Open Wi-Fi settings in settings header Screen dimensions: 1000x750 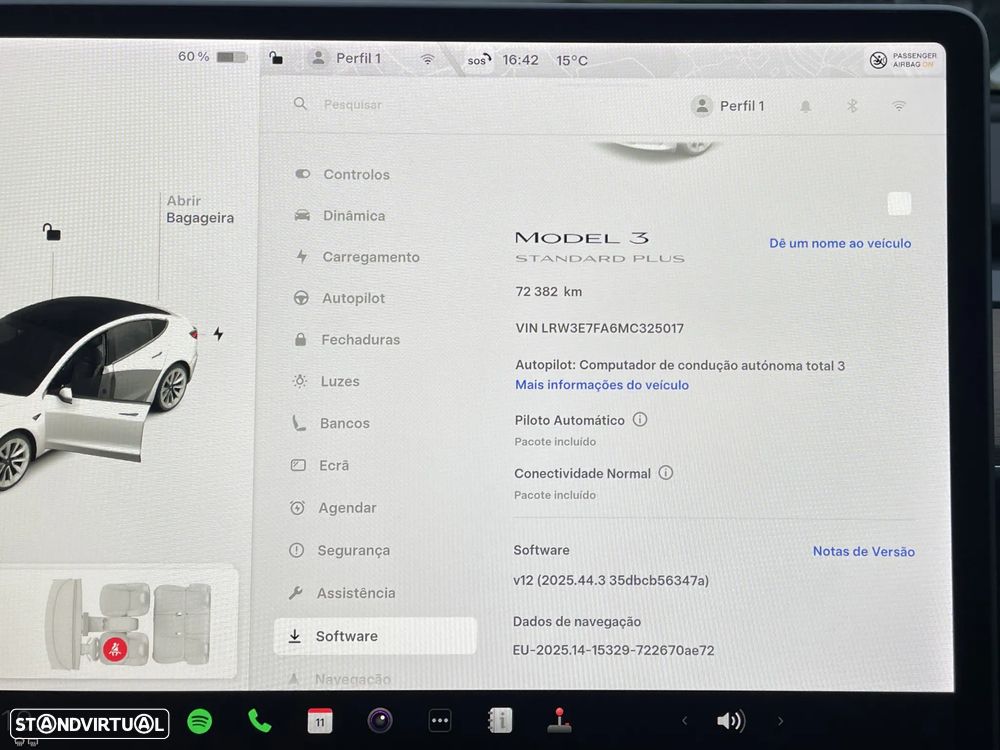pos(899,106)
